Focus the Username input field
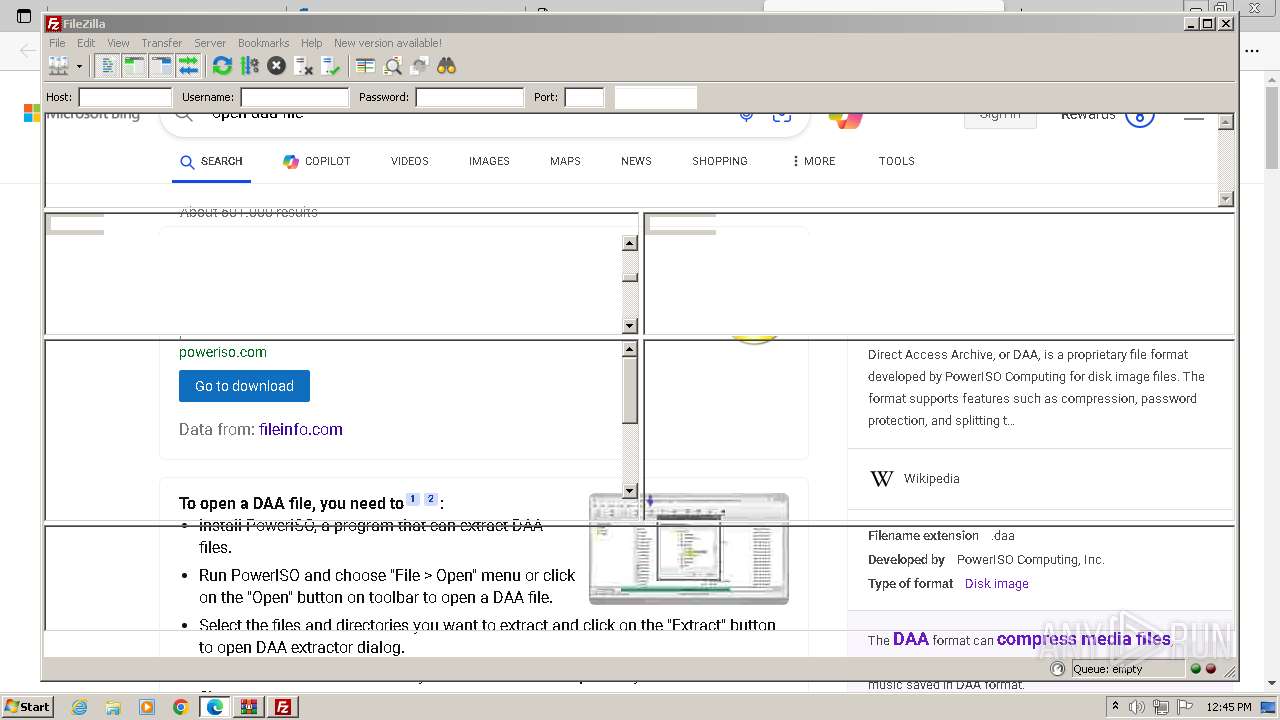Viewport: 1280px width, 720px height. click(295, 97)
